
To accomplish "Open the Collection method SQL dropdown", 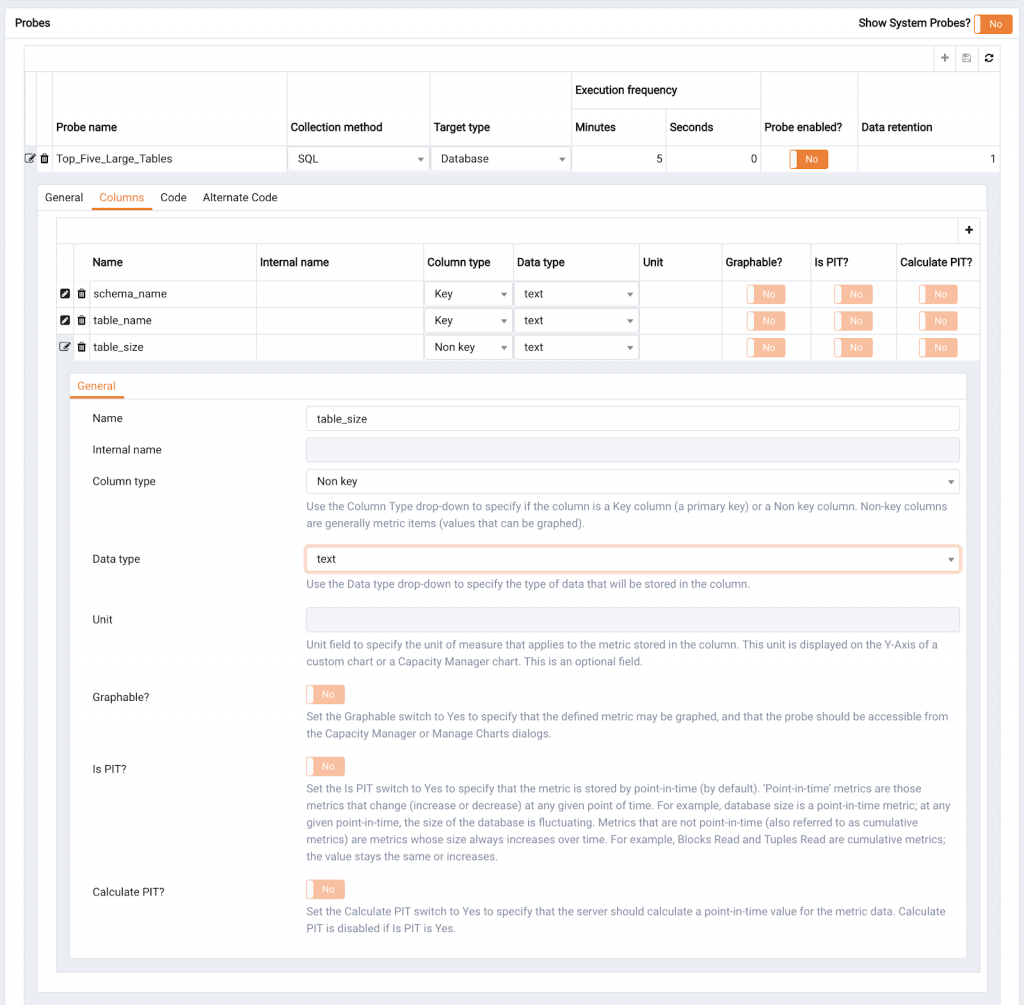I will 357,159.
